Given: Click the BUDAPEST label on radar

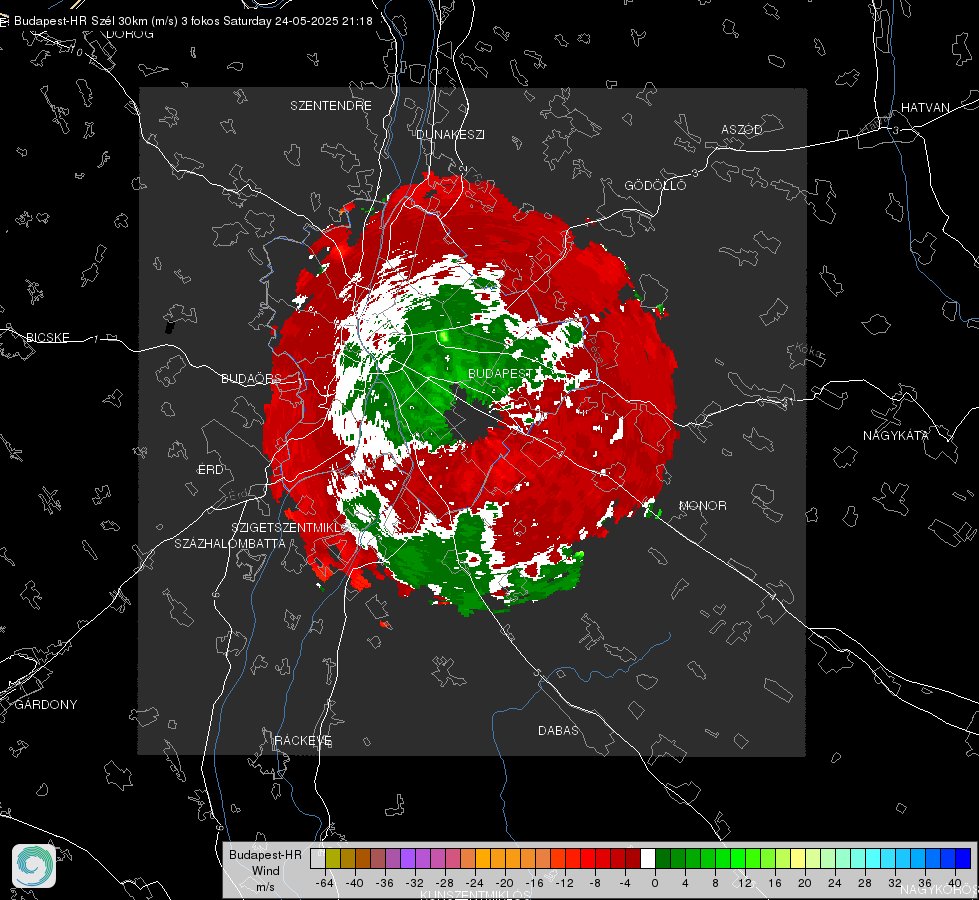Looking at the screenshot, I should click(500, 373).
